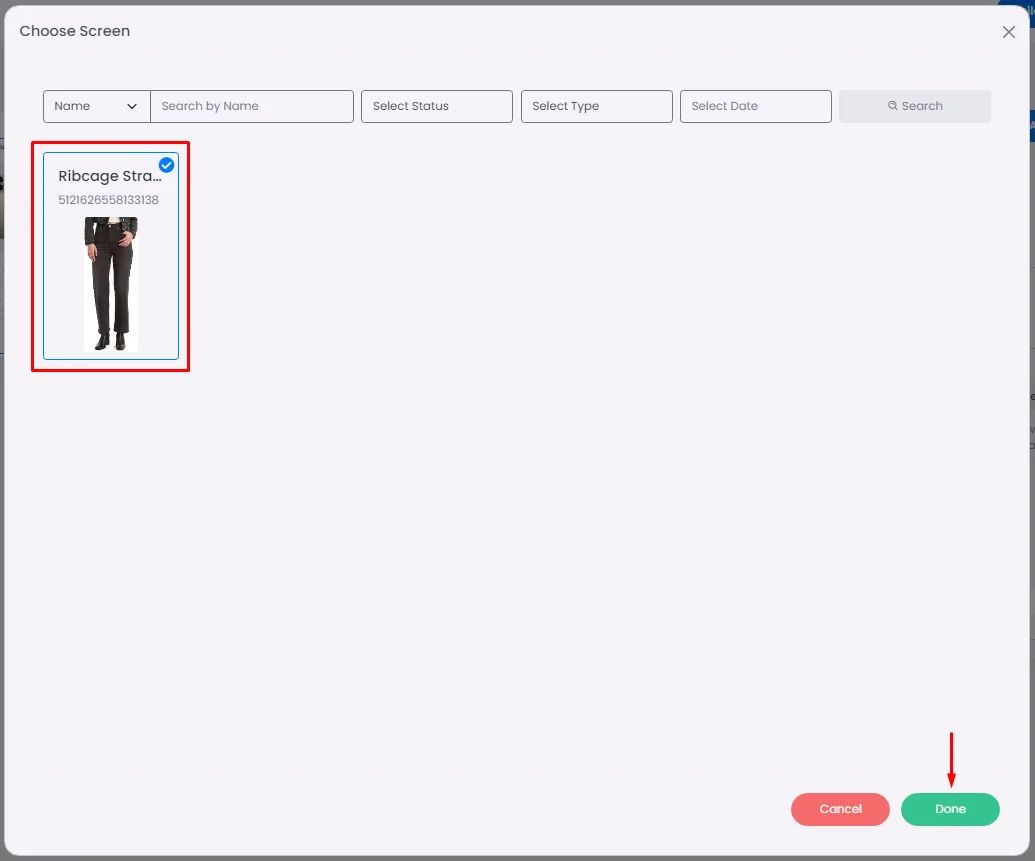
Task: Click the red Cancel button
Action: coord(840,809)
